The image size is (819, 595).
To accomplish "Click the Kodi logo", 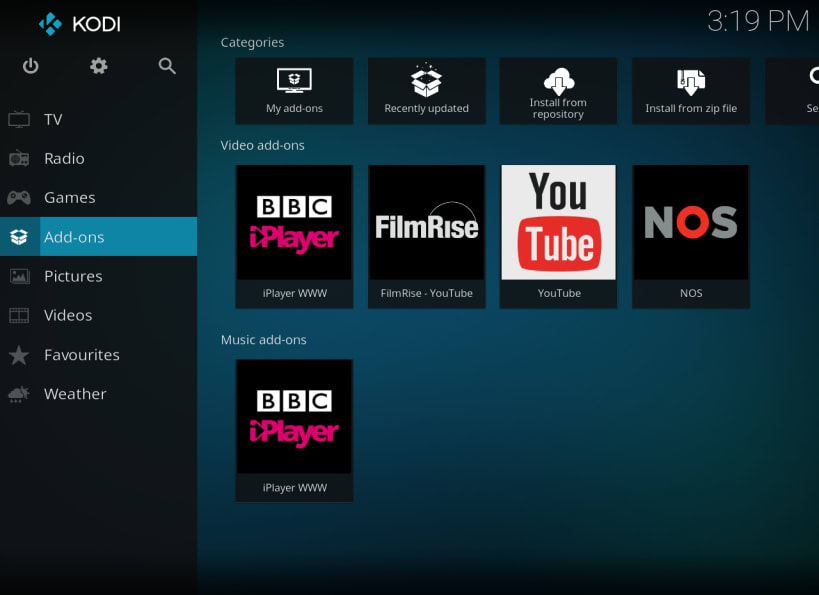I will pos(79,24).
